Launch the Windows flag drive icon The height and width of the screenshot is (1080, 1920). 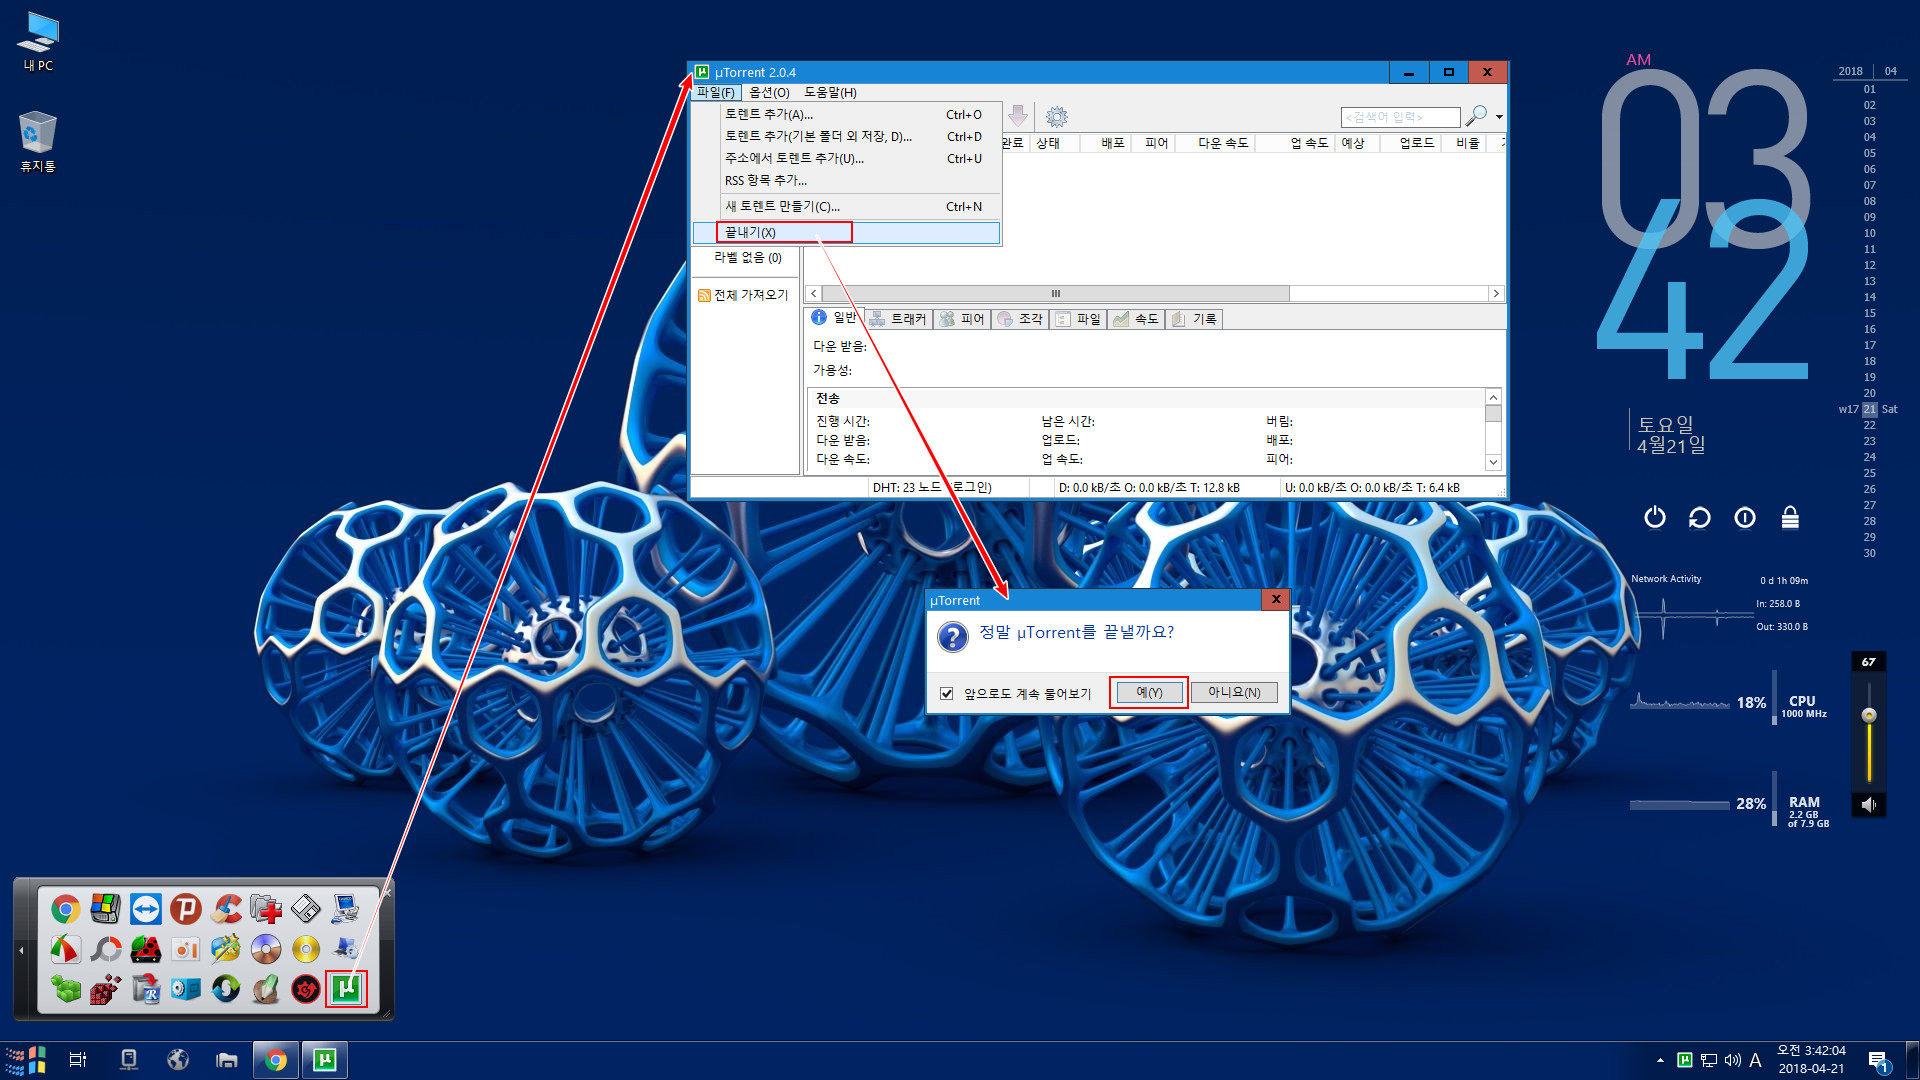(106, 909)
